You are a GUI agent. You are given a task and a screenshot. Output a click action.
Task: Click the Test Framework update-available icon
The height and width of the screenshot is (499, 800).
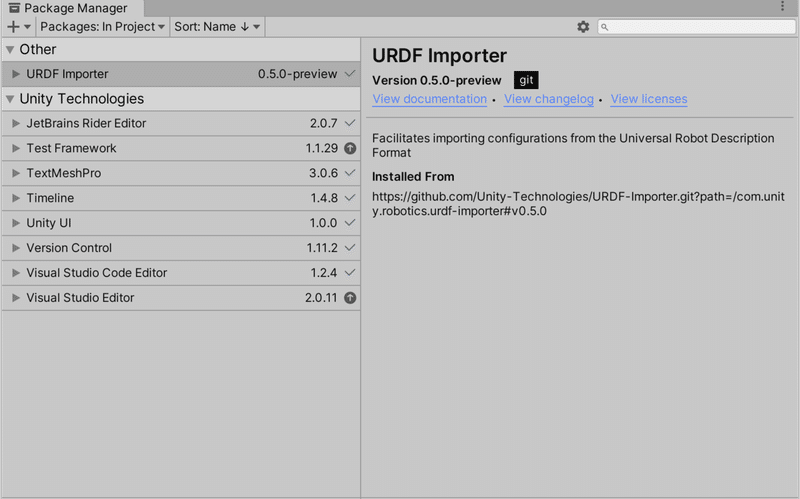point(350,148)
